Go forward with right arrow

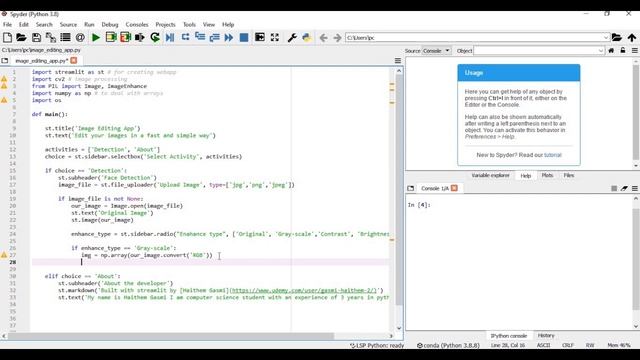click(x=337, y=38)
